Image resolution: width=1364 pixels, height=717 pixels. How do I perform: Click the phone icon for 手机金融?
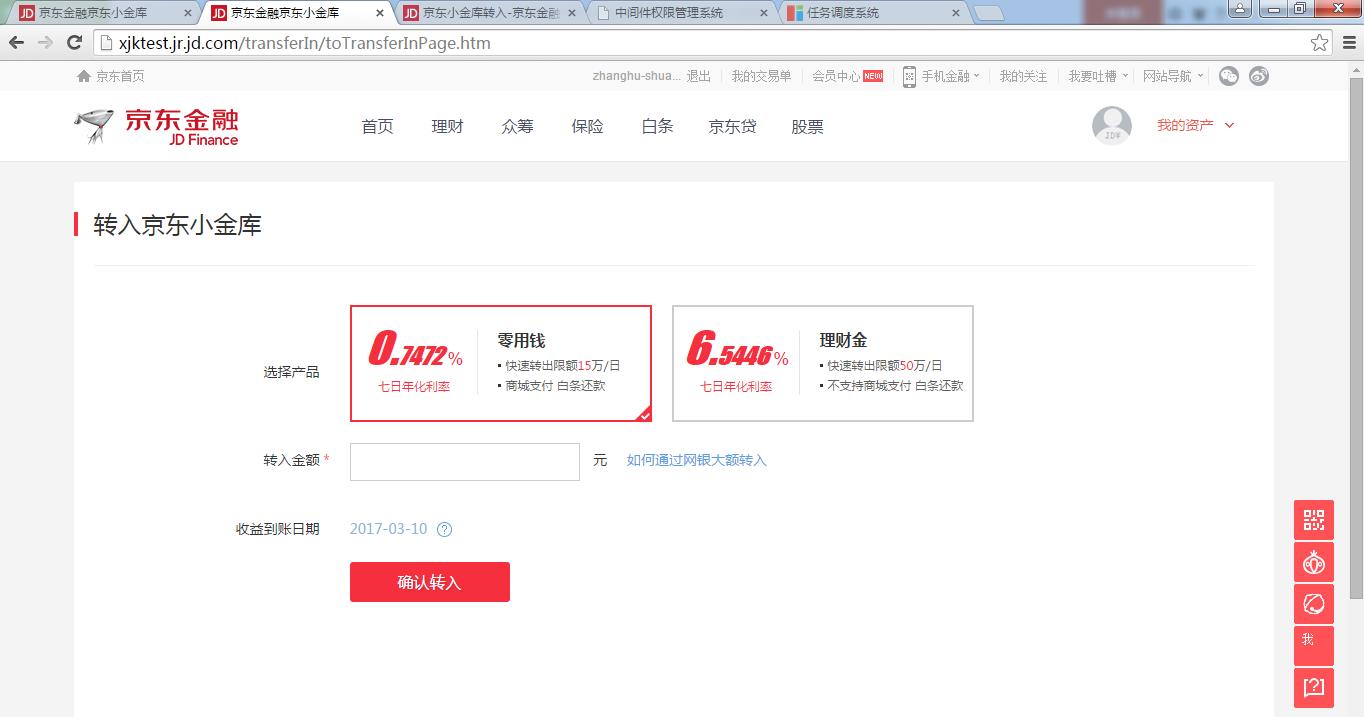click(x=909, y=76)
